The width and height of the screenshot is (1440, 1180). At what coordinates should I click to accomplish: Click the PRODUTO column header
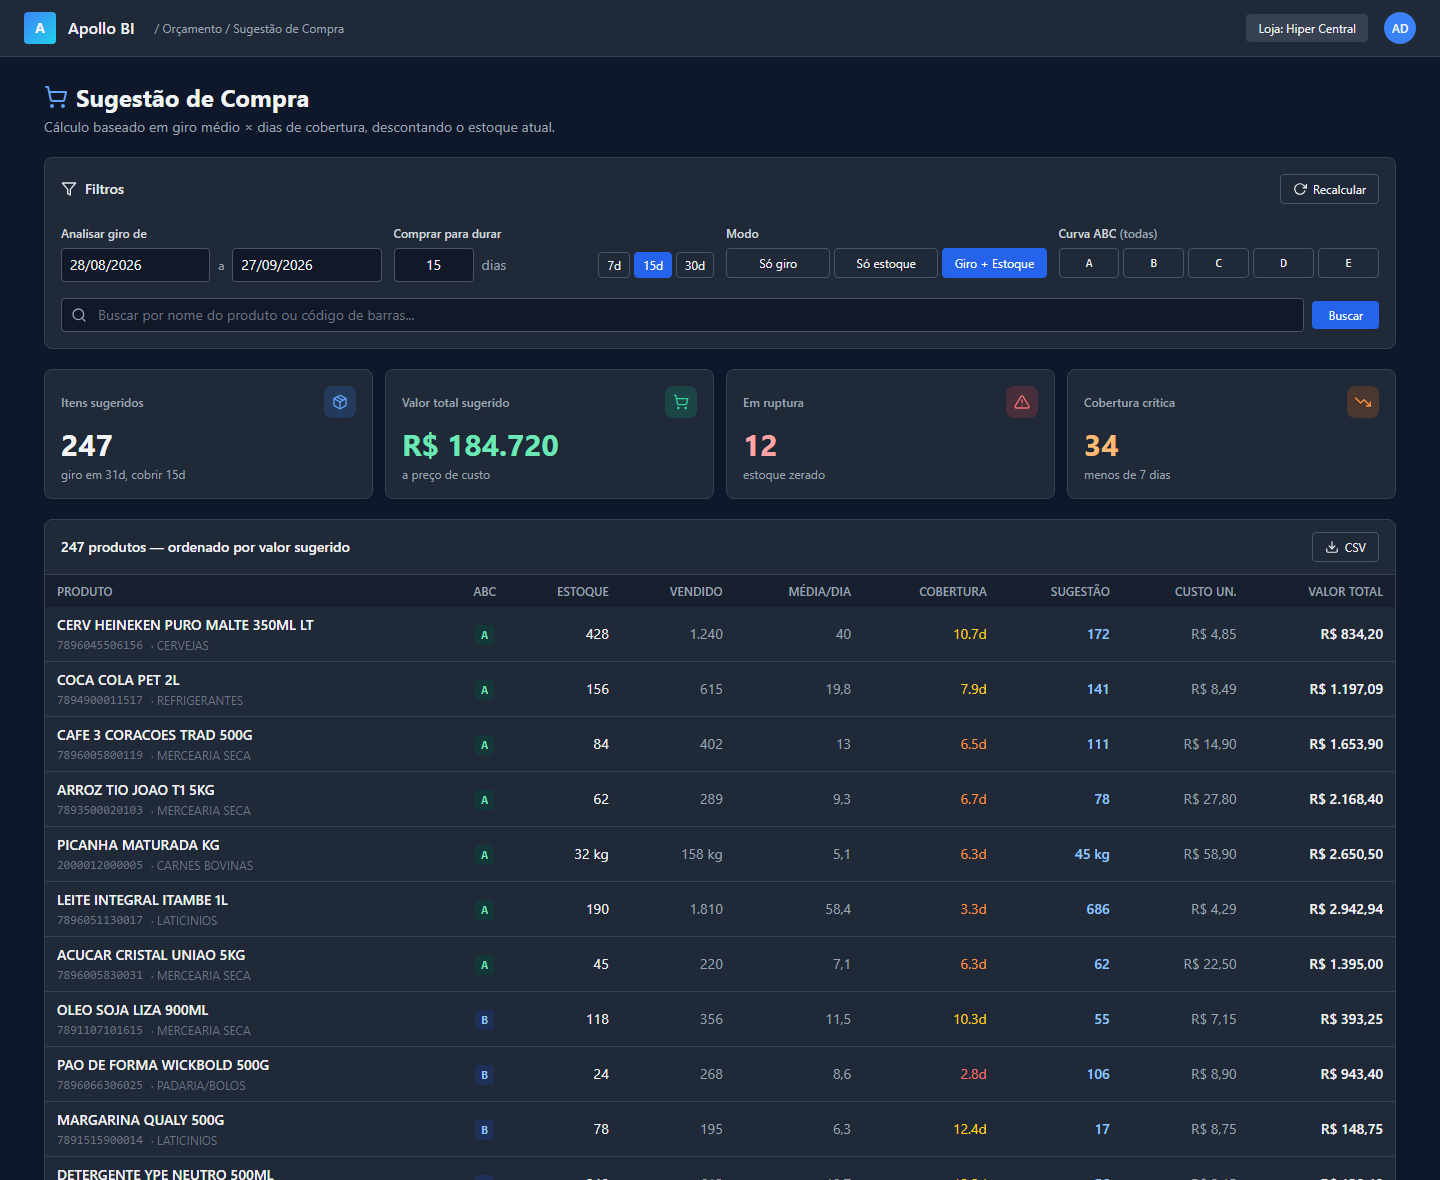pos(85,591)
